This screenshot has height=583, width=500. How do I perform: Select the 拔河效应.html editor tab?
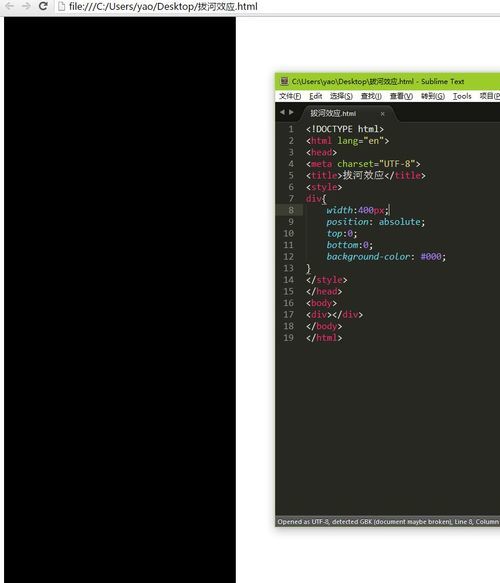pyautogui.click(x=333, y=113)
